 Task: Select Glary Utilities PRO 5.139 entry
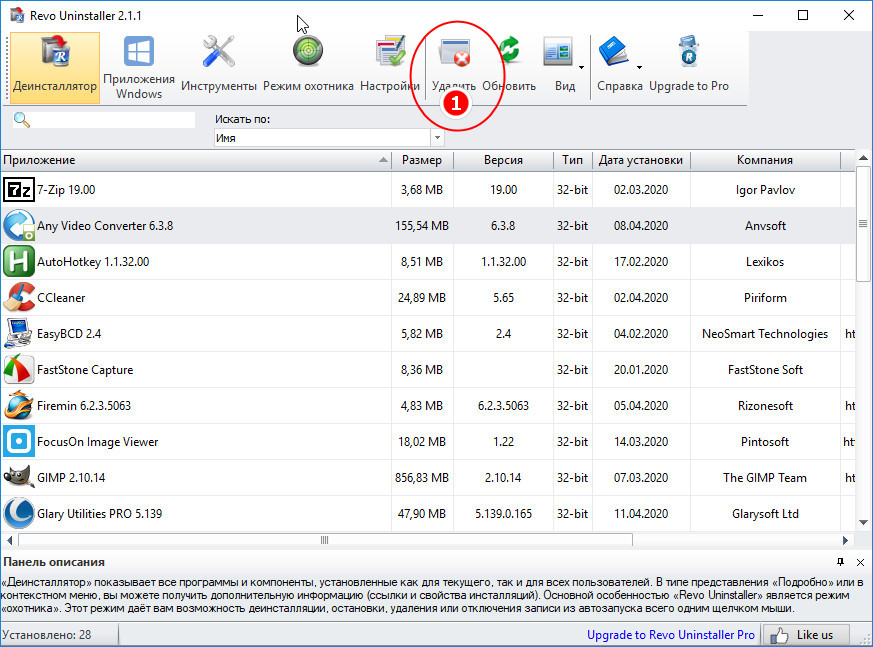pyautogui.click(x=100, y=514)
